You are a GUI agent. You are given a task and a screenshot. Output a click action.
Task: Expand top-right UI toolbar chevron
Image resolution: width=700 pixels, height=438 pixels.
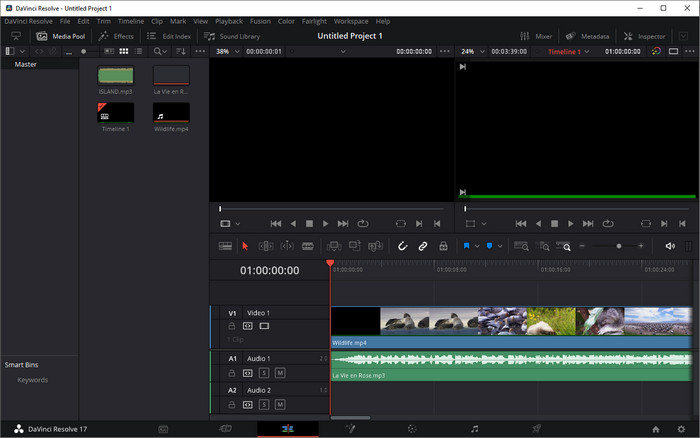(683, 36)
